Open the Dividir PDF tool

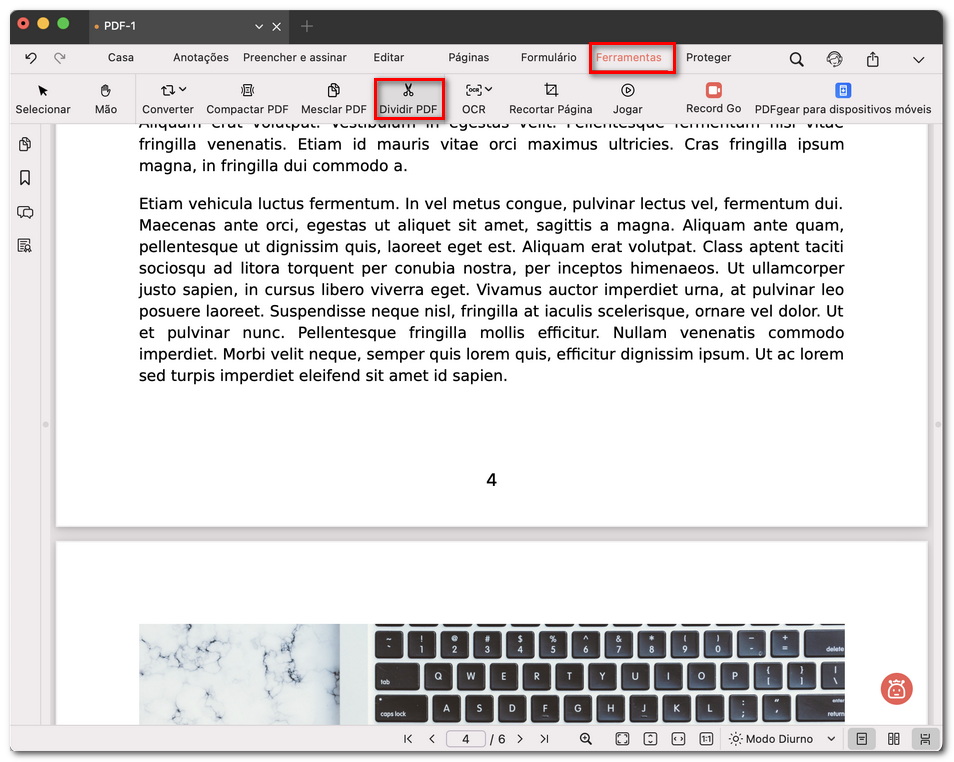coord(409,98)
